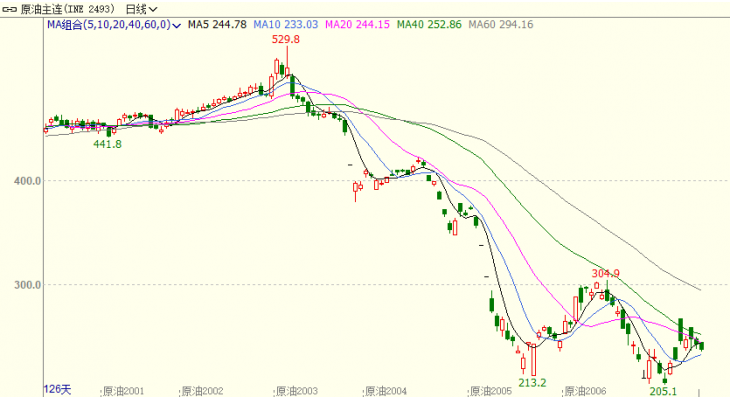
Task: Jump to the 原油2003 contract marker
Action: [296, 392]
